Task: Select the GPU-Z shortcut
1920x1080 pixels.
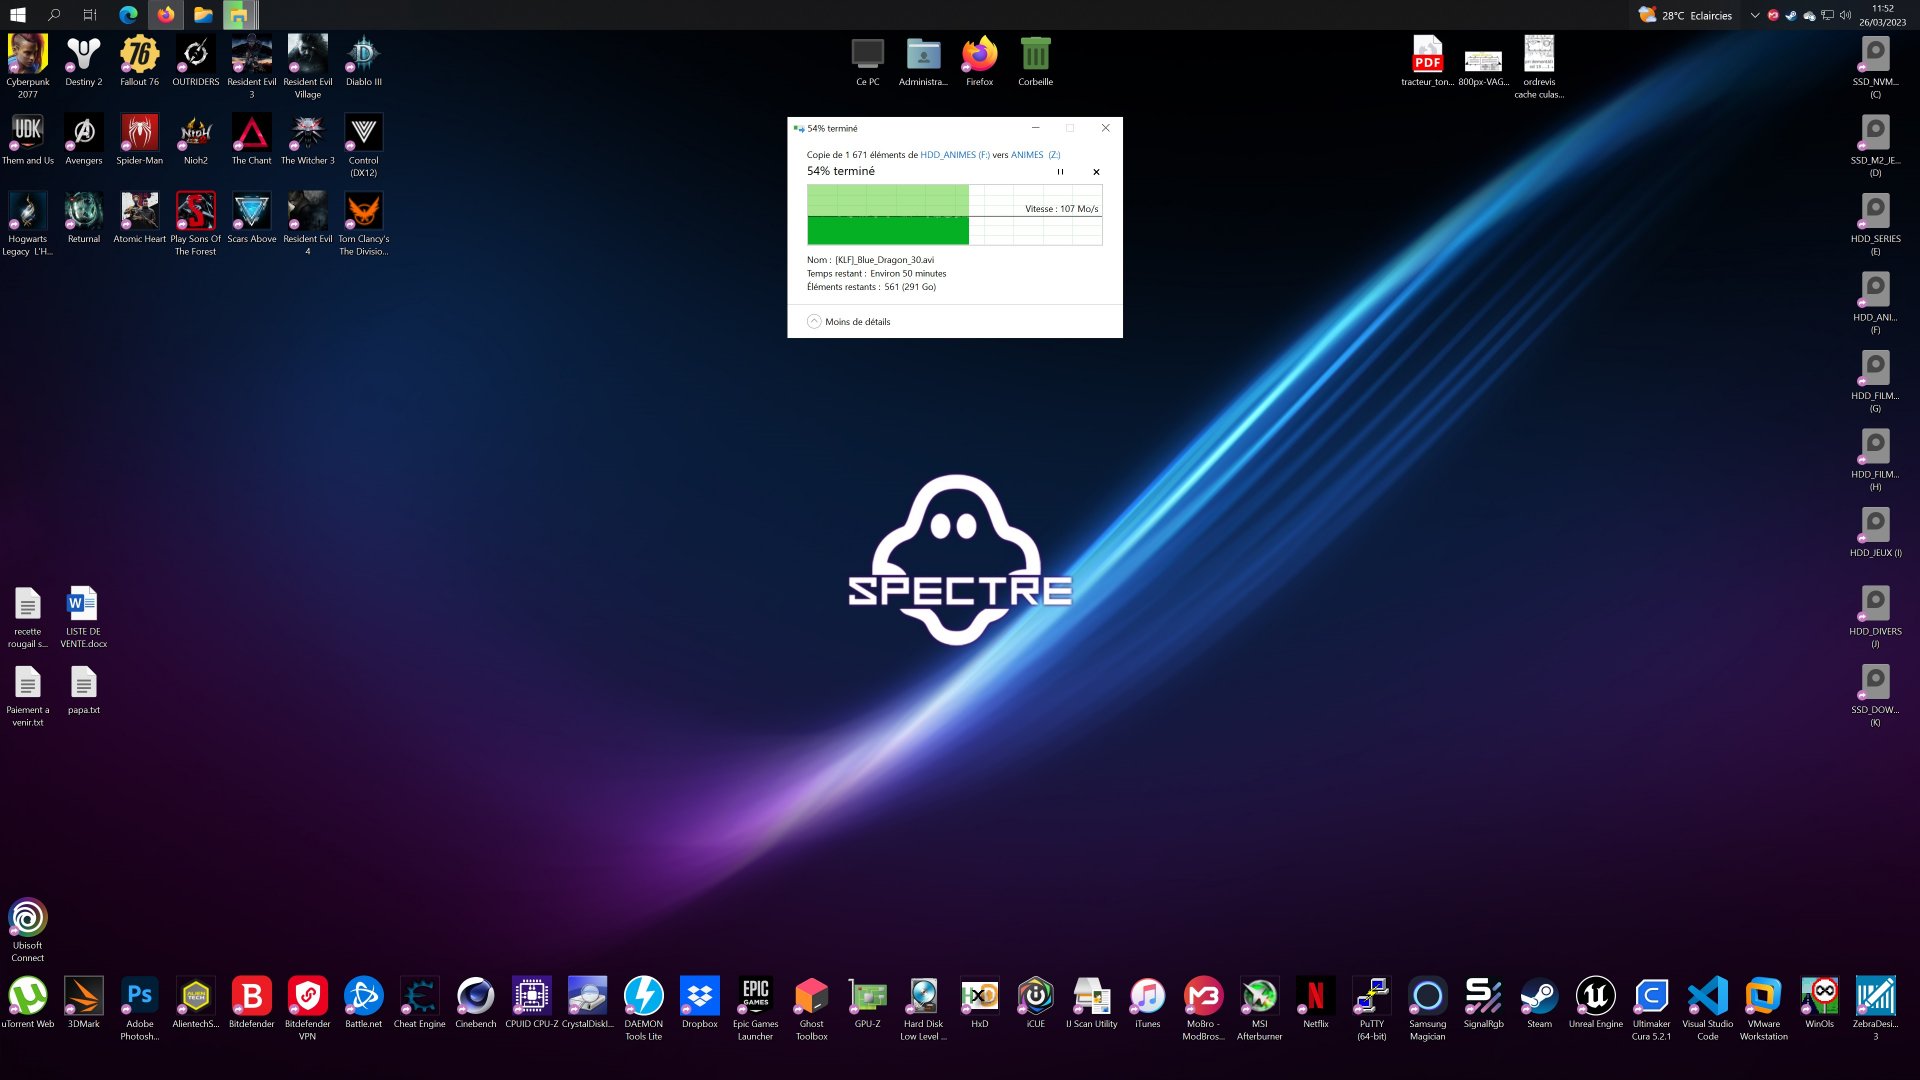Action: coord(868,1002)
